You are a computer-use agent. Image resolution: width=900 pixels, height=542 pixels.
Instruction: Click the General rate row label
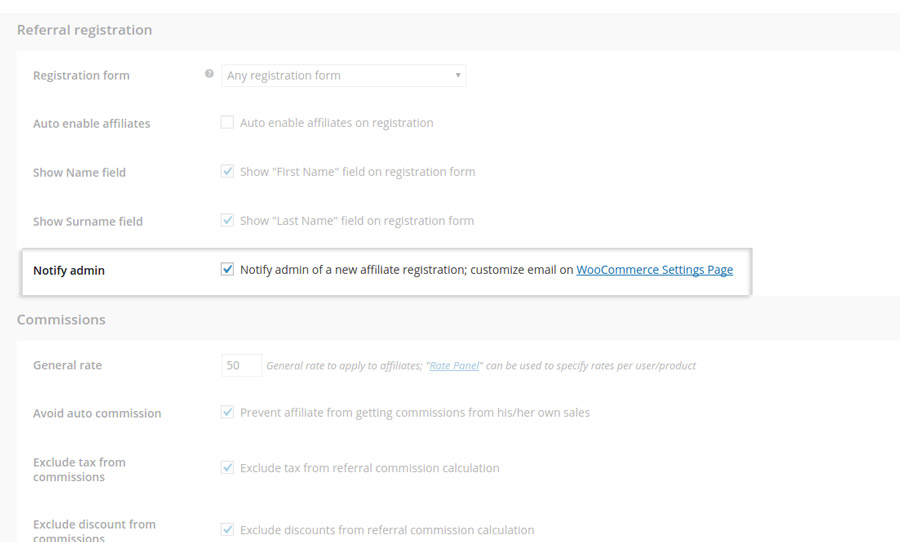pos(67,366)
